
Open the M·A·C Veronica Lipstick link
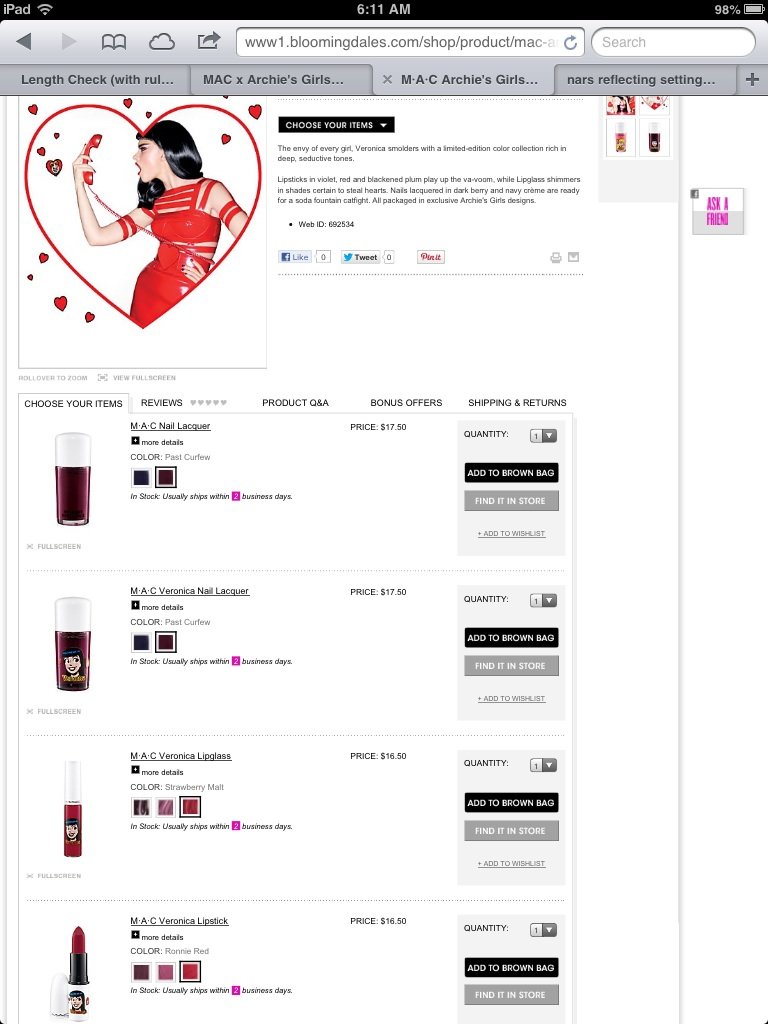[179, 921]
